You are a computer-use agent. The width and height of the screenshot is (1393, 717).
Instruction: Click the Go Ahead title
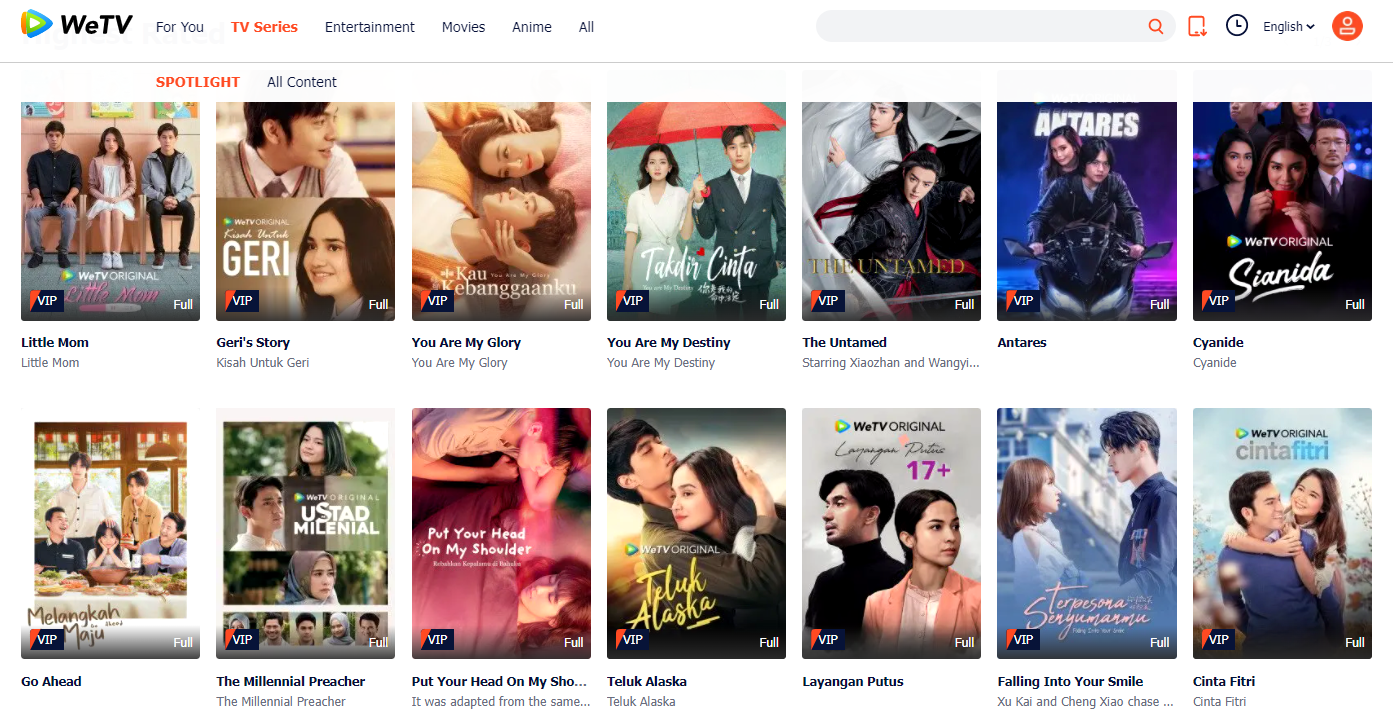pos(51,681)
